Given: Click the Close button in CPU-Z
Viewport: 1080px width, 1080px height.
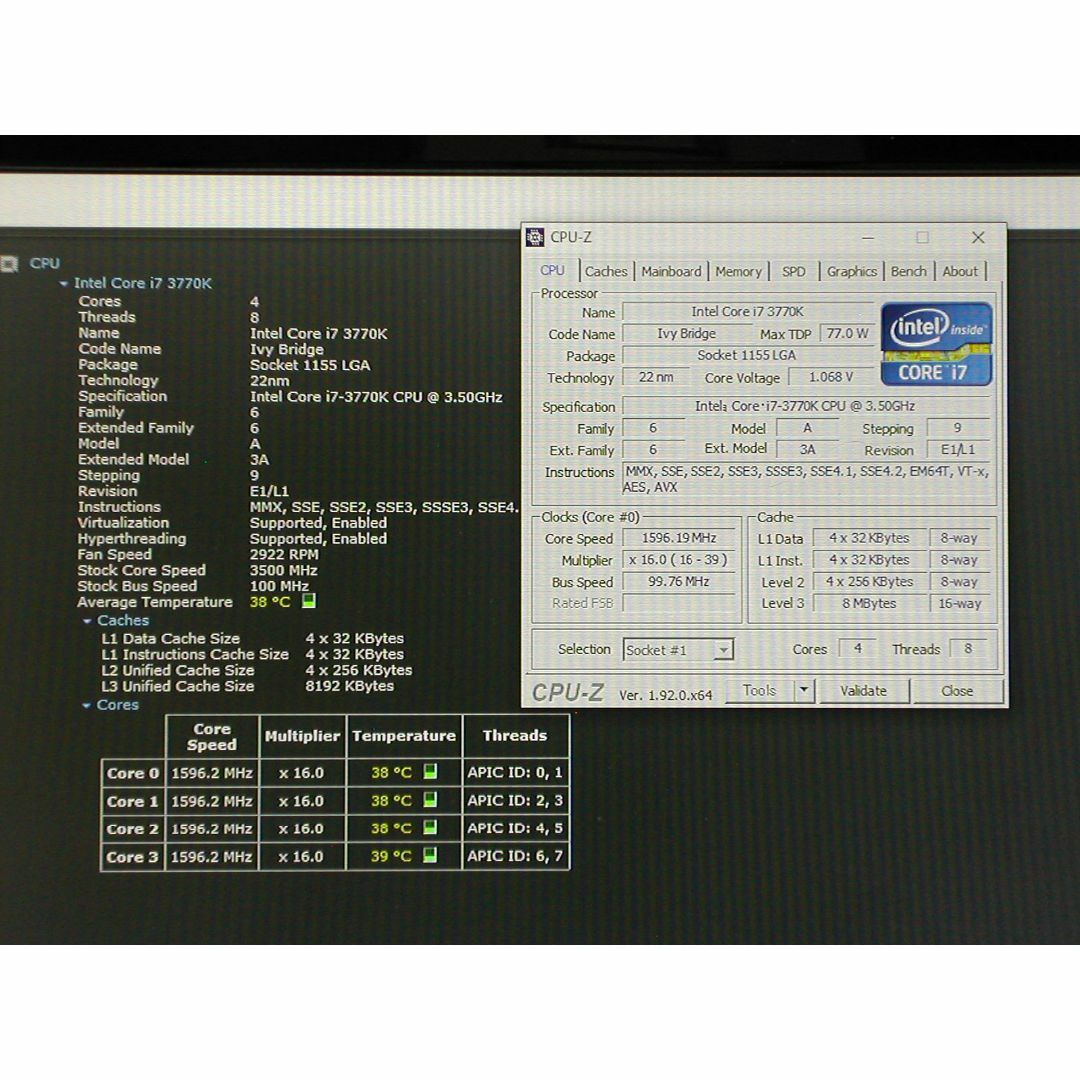Looking at the screenshot, I should (x=957, y=691).
